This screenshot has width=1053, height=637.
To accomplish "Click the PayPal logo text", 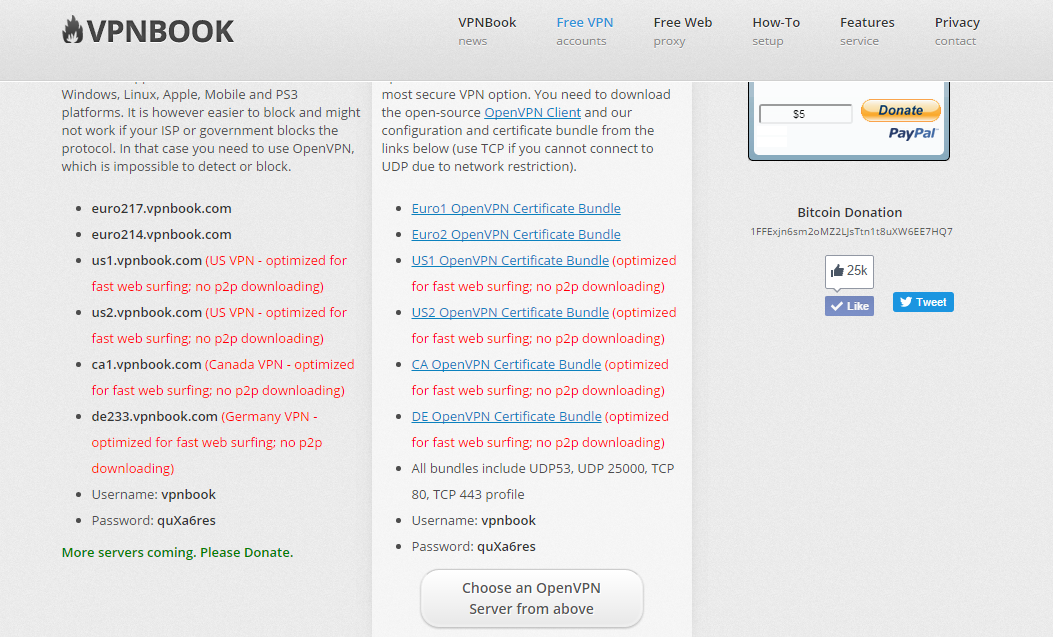I will [x=913, y=133].
